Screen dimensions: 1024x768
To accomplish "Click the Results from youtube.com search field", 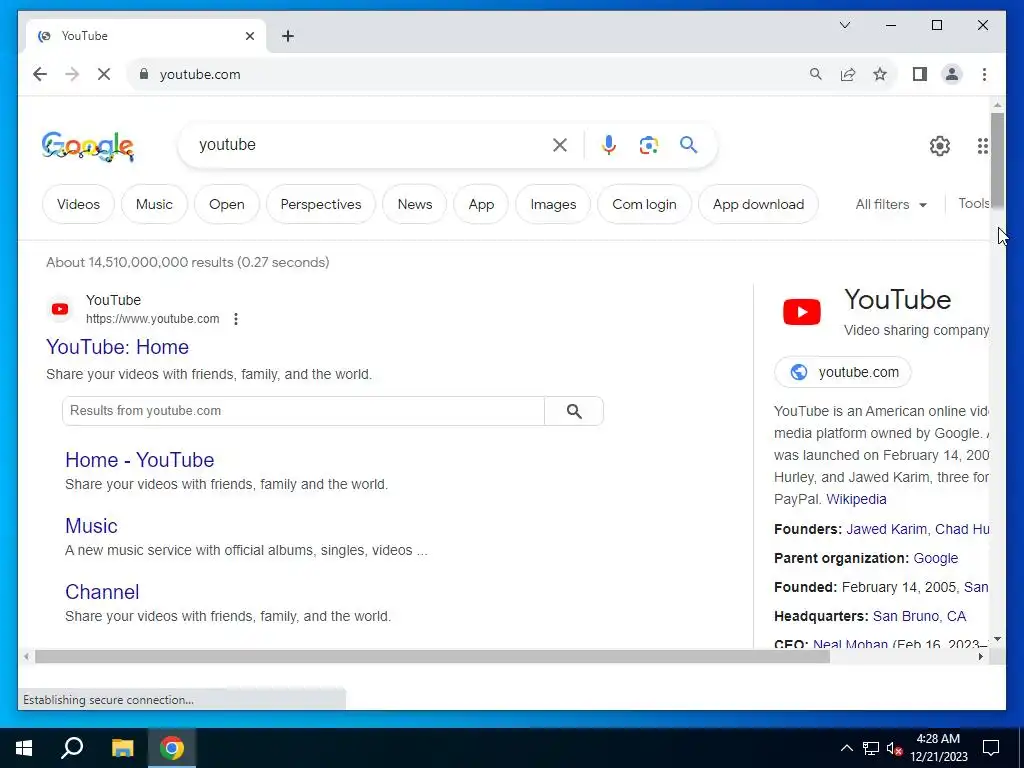I will coord(303,411).
